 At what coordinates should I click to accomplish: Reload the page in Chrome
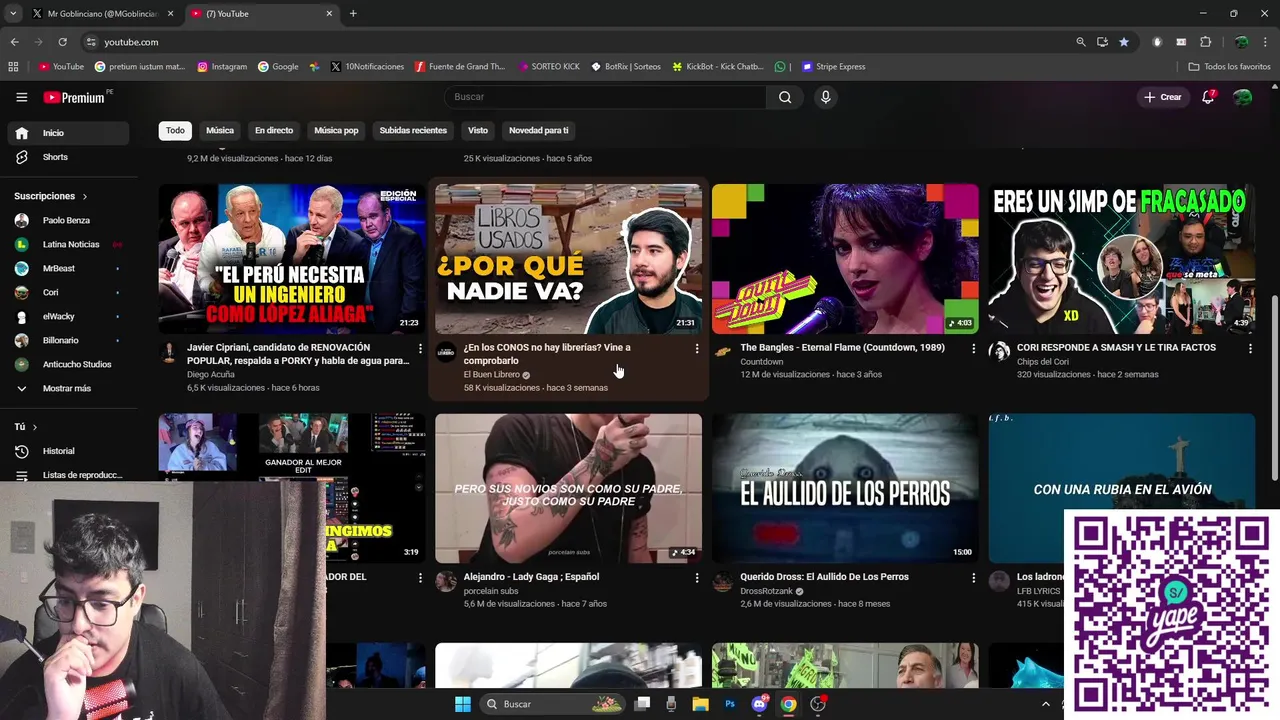pyautogui.click(x=62, y=42)
